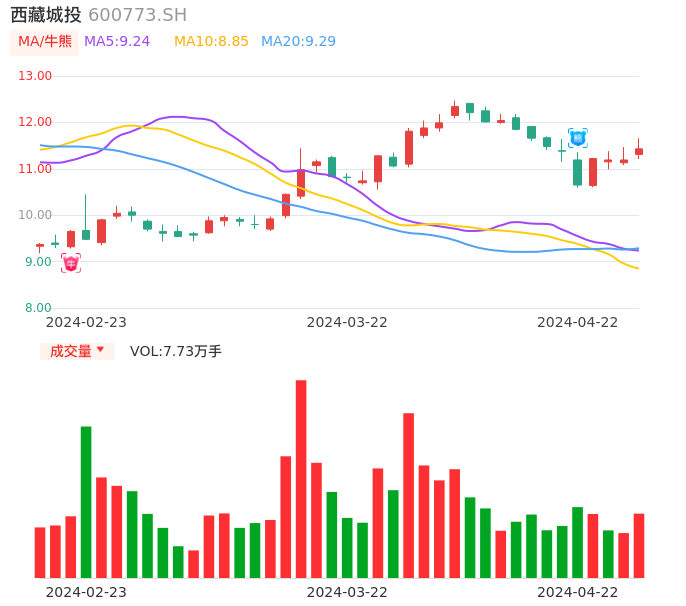
Task: Select the tallest red volume bar
Action: coord(301,478)
